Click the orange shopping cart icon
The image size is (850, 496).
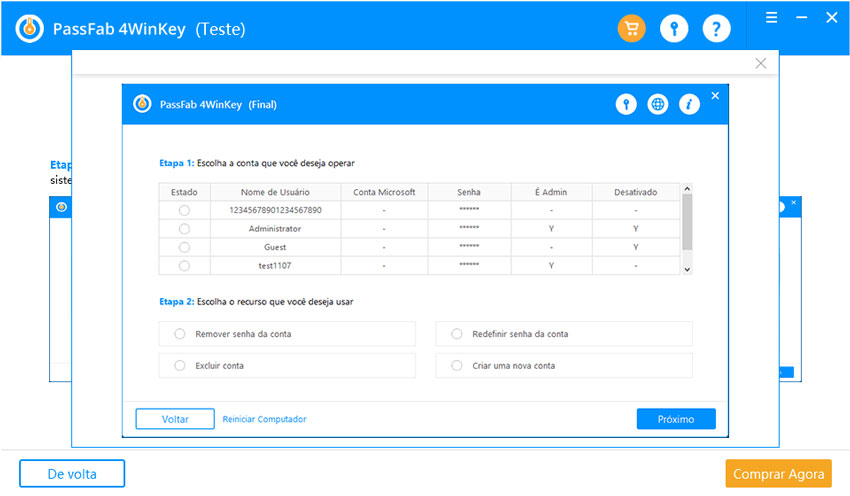[x=632, y=29]
